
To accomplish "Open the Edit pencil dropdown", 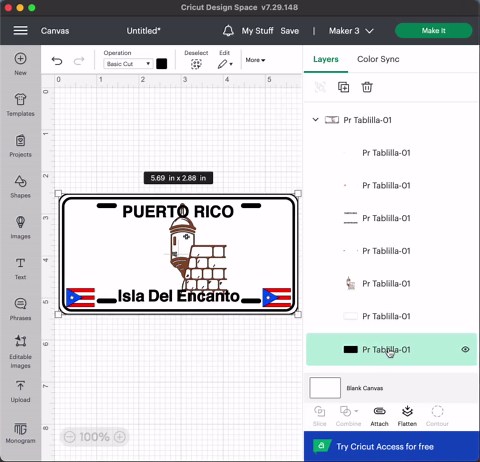I will click(x=225, y=64).
